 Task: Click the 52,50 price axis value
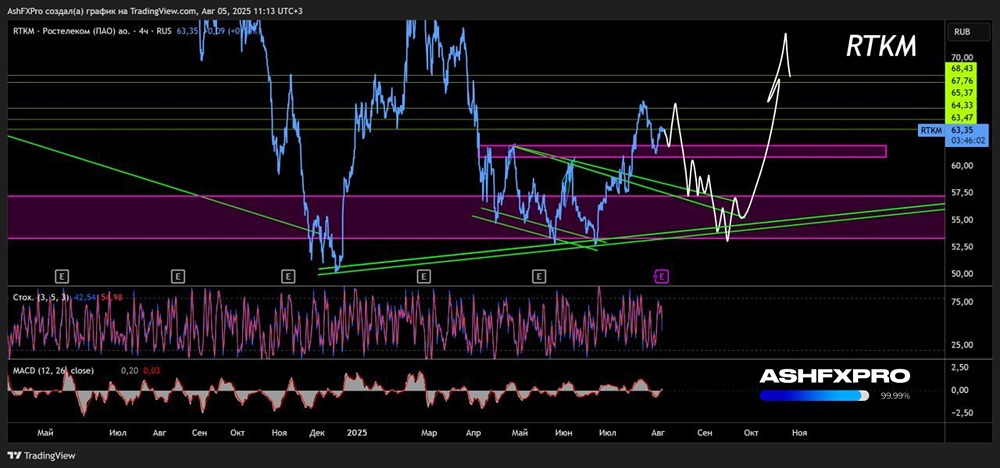[x=961, y=247]
